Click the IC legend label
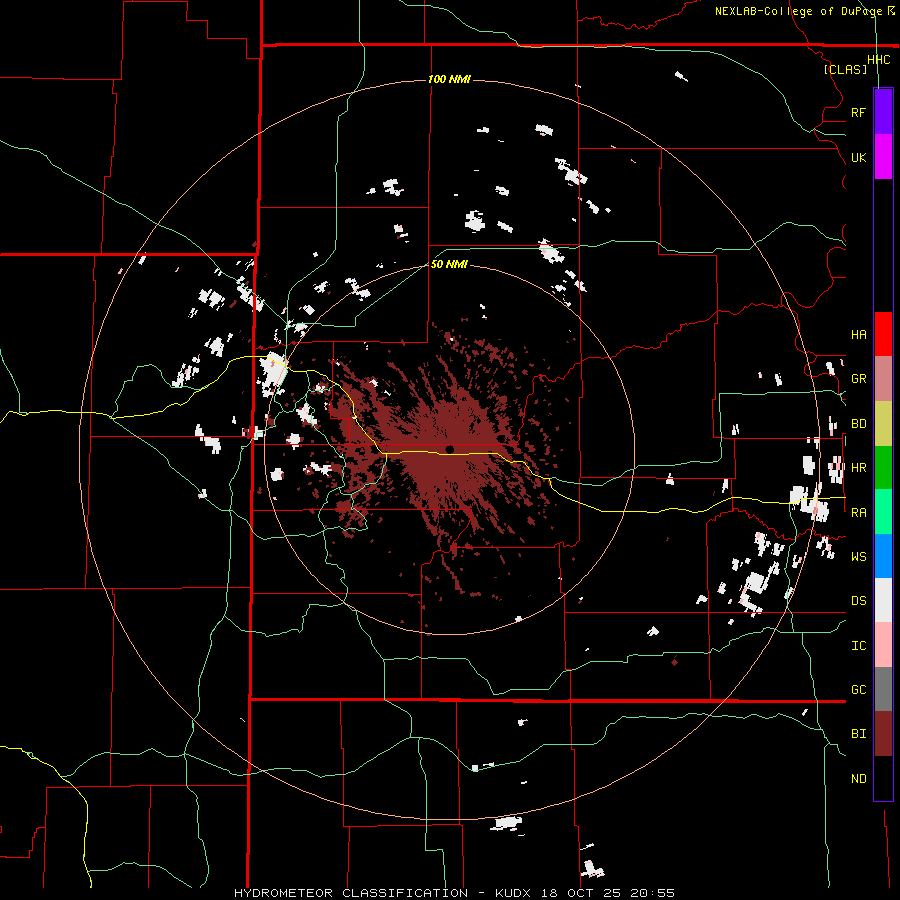The image size is (900, 900). tap(858, 646)
